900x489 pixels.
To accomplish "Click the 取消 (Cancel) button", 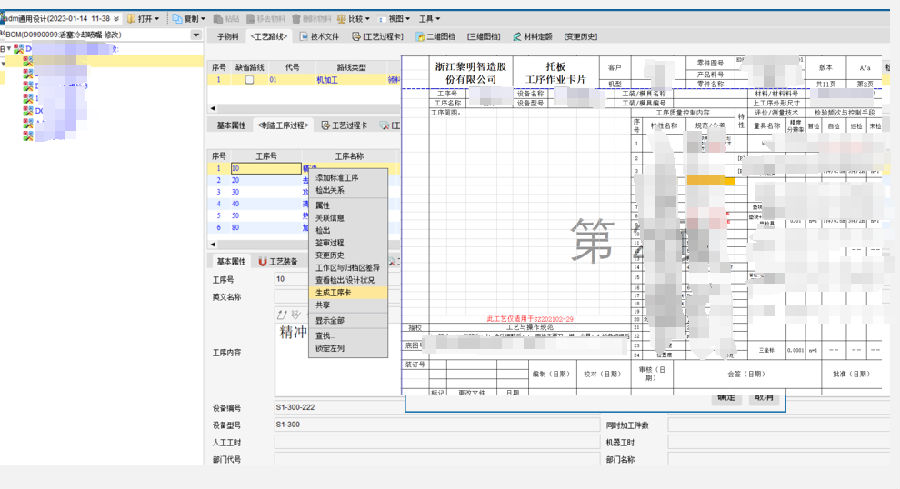I will 763,397.
